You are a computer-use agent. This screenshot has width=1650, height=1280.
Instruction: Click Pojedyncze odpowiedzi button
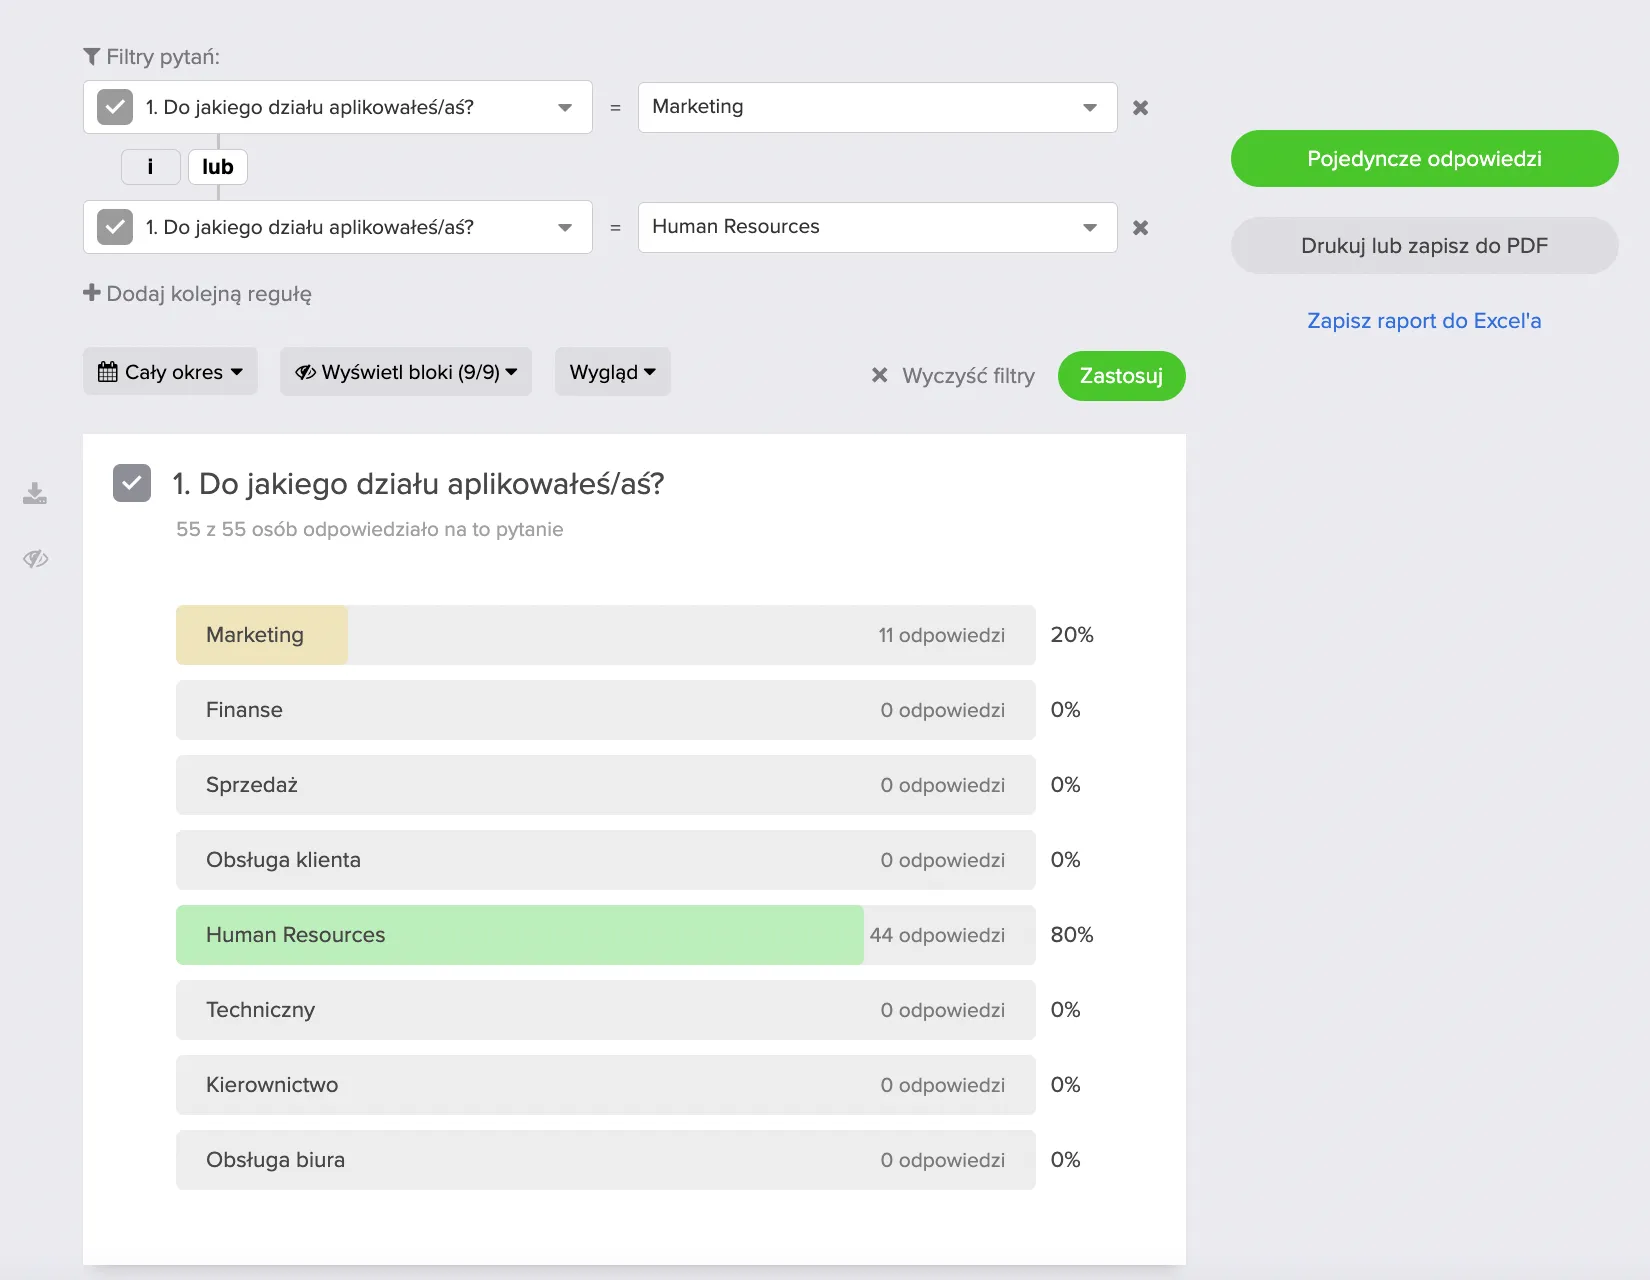tap(1425, 159)
